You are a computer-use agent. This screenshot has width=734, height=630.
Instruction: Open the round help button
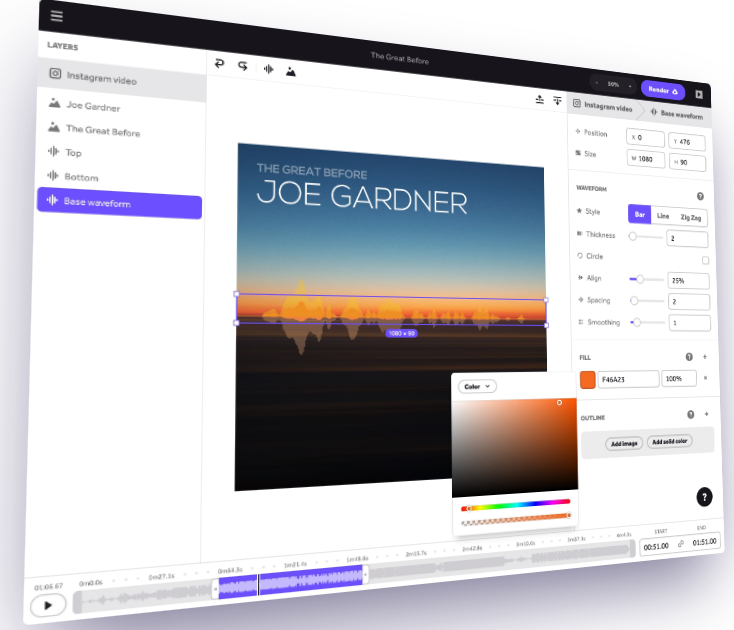[704, 497]
